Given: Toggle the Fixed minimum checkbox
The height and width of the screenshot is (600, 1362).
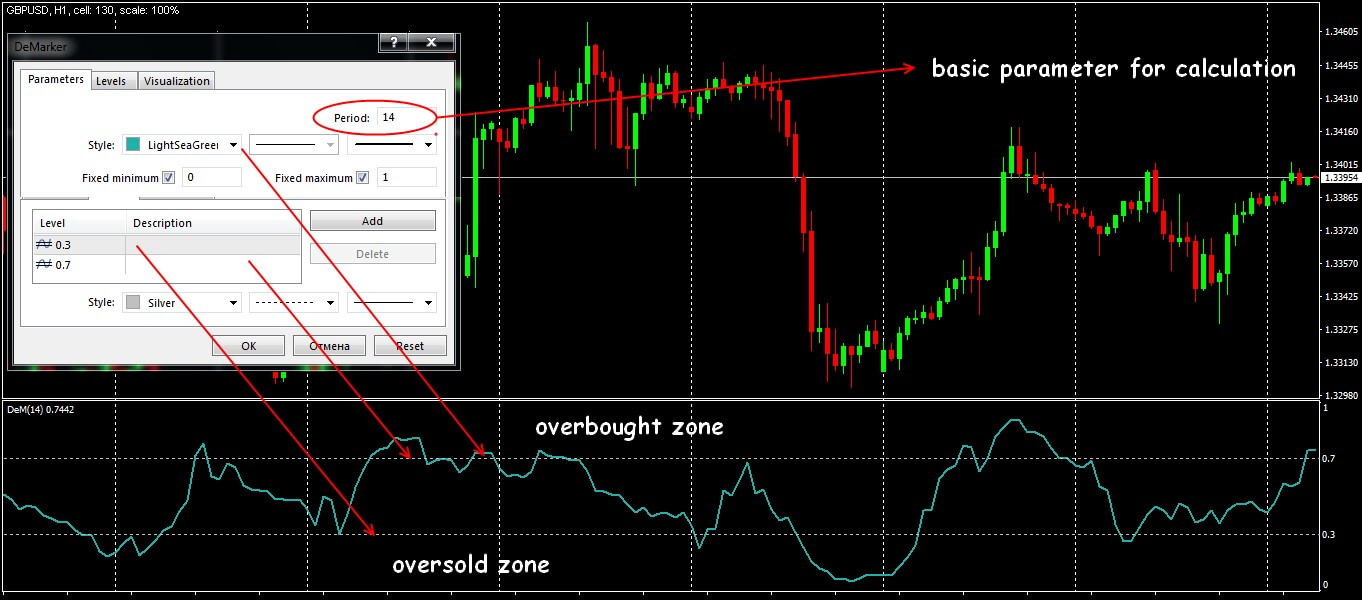Looking at the screenshot, I should click(x=168, y=178).
